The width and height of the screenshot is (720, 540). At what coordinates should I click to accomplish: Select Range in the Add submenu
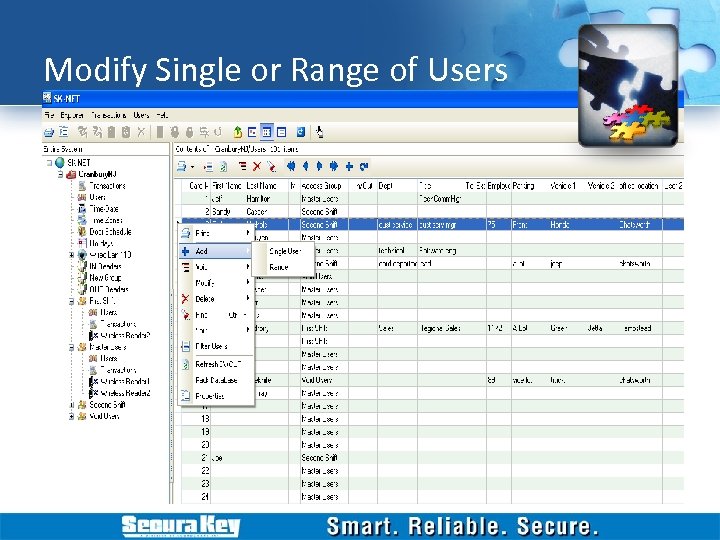point(284,267)
